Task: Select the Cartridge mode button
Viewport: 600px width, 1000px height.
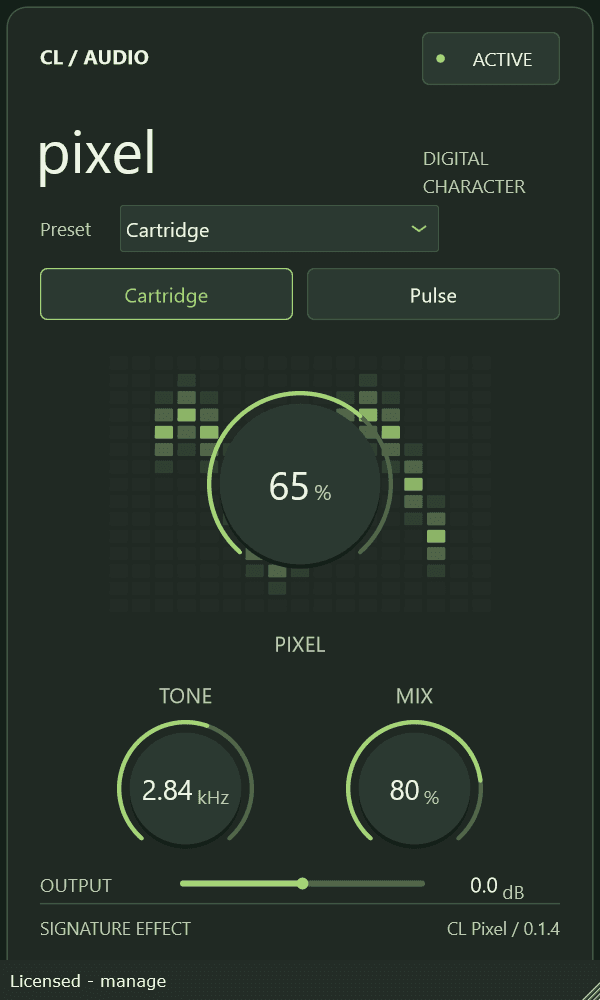Action: [x=166, y=294]
